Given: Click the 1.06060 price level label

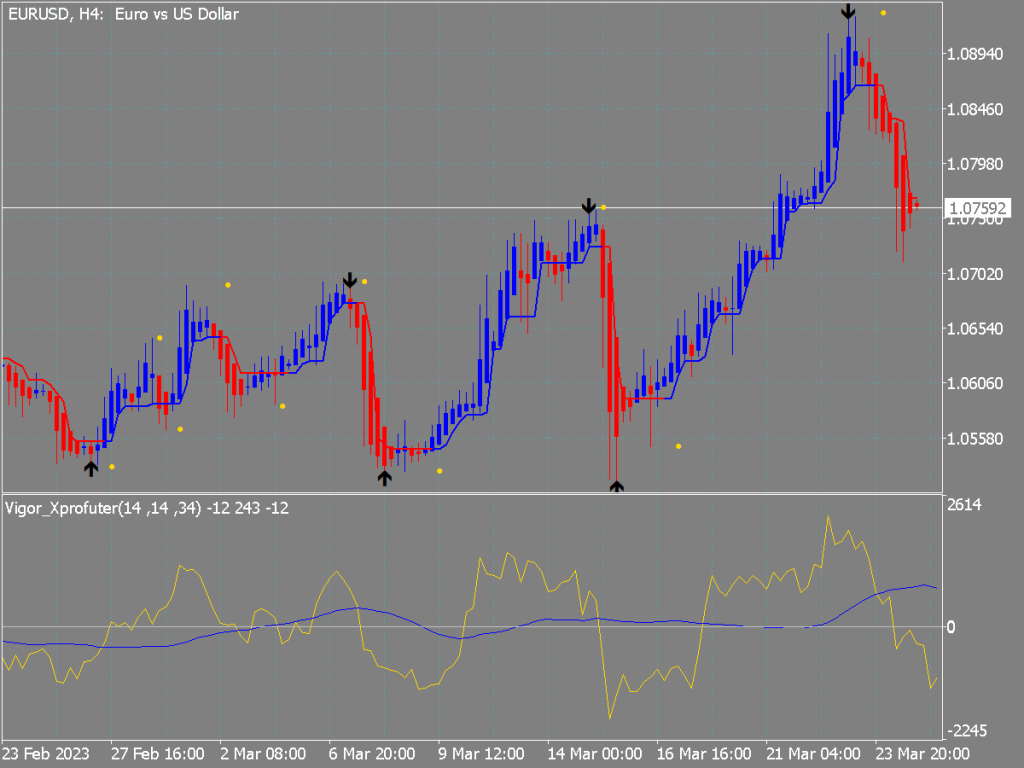Looking at the screenshot, I should 975,383.
